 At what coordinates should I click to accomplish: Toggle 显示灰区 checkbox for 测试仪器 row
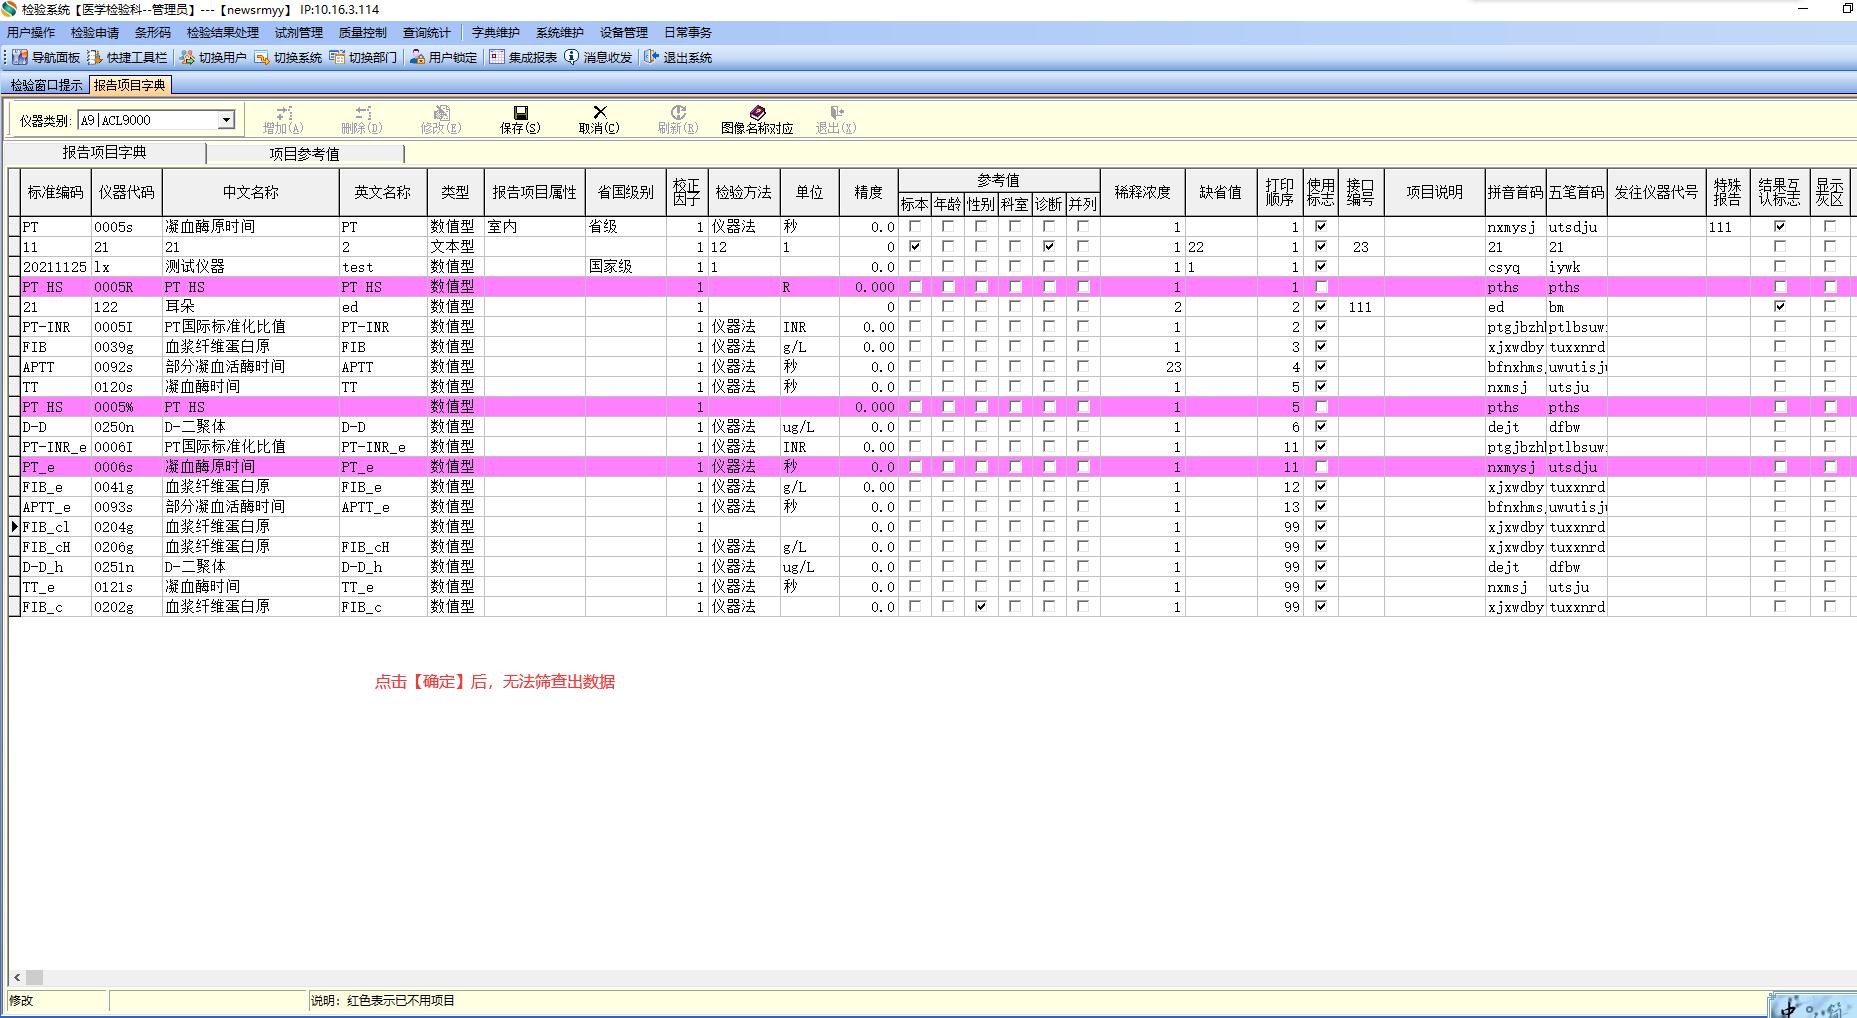1830,267
